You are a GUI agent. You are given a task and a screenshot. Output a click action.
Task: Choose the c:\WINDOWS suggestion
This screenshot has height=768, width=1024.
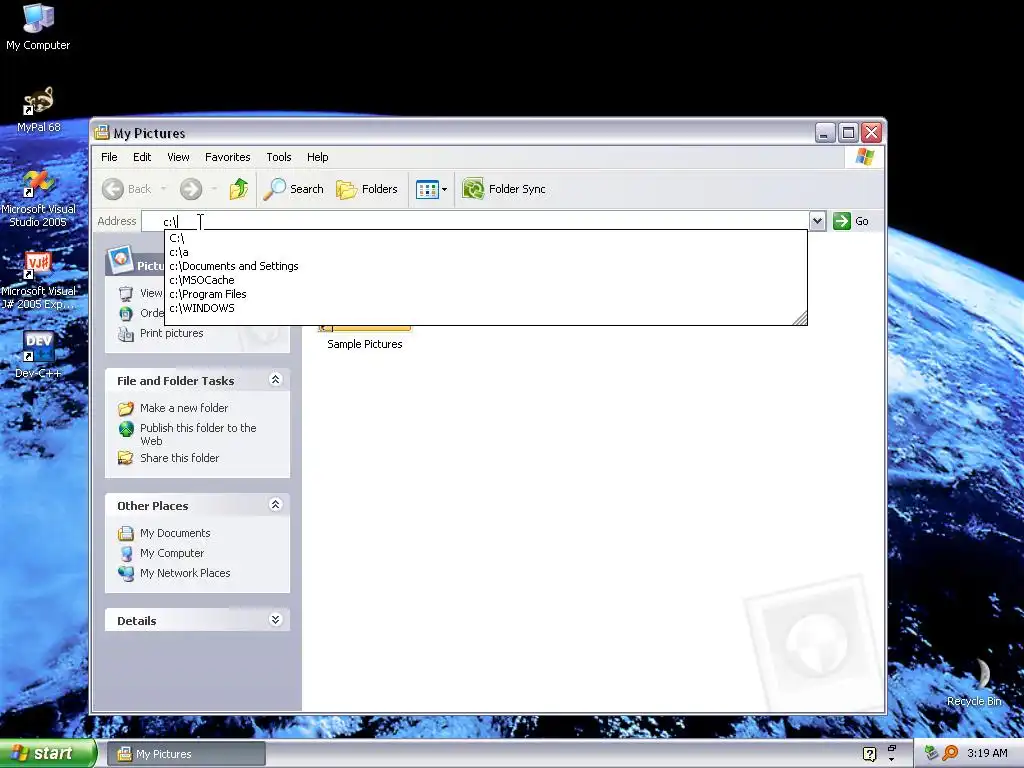coord(486,308)
